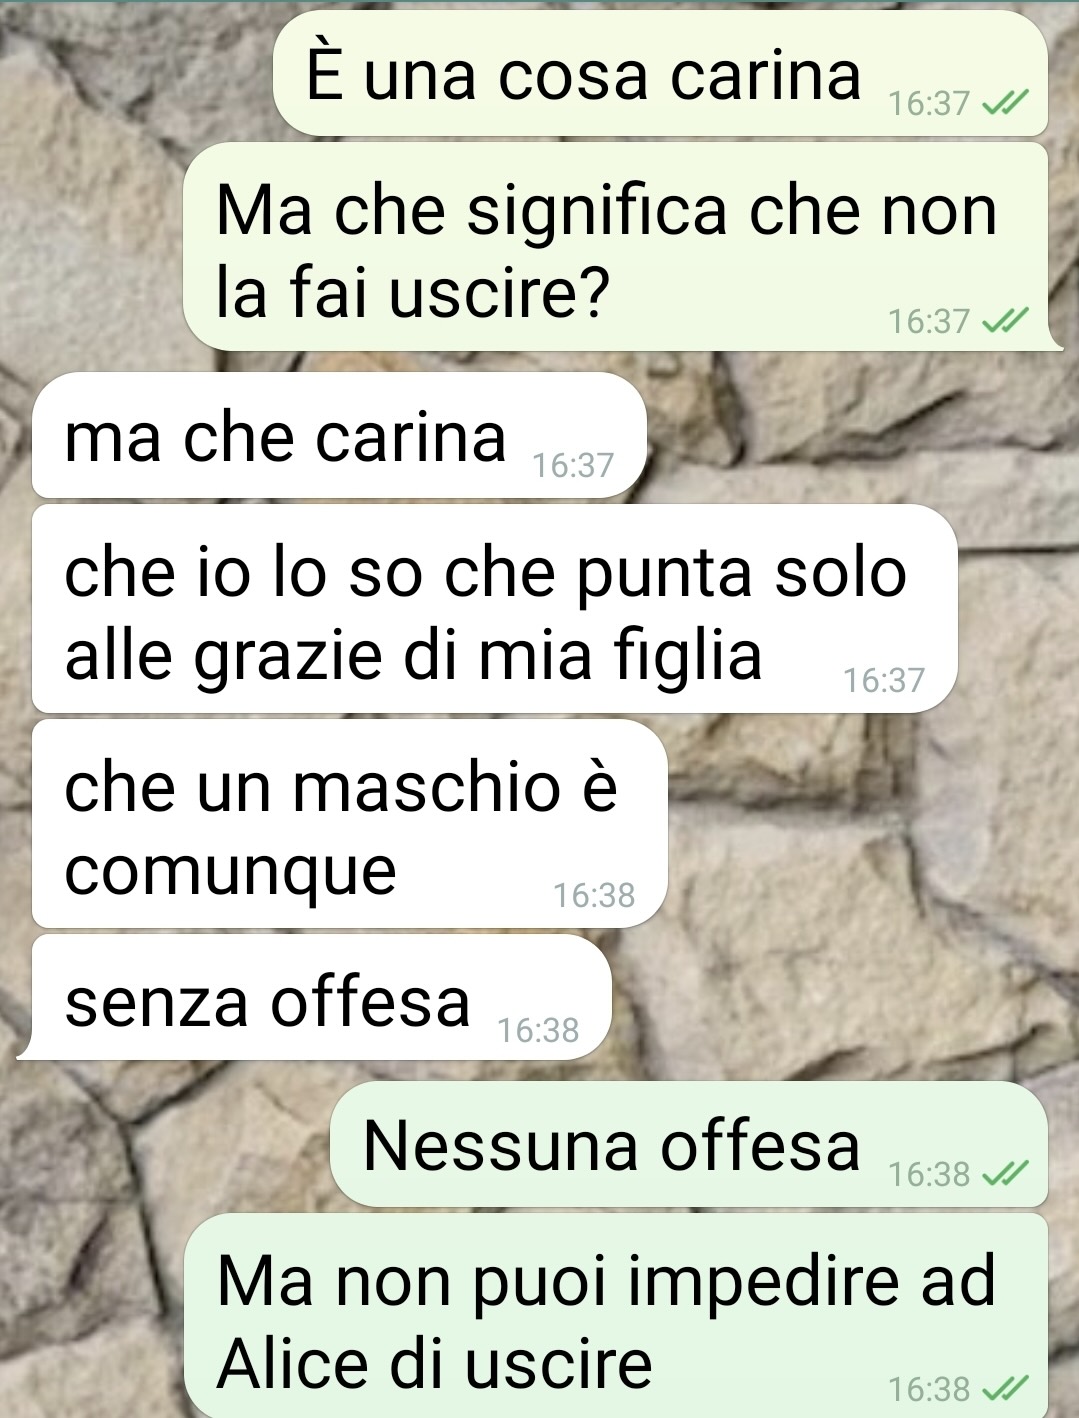Select the 'È una cosa carina' message bubble
The width and height of the screenshot is (1079, 1418).
pos(660,74)
